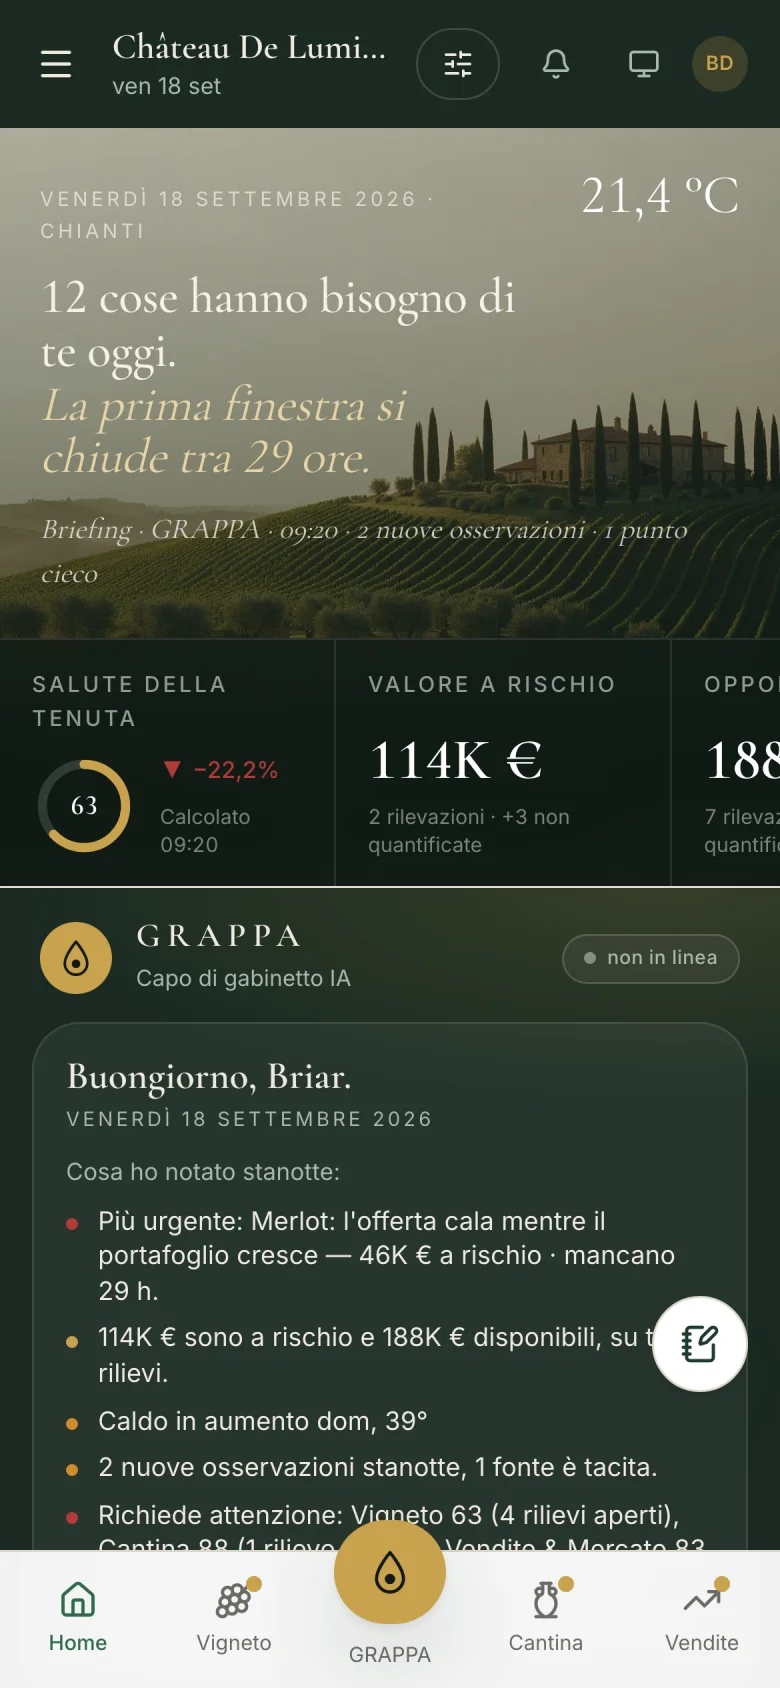Open the Salute della tenuta card
The height and width of the screenshot is (1688, 780).
click(x=167, y=763)
